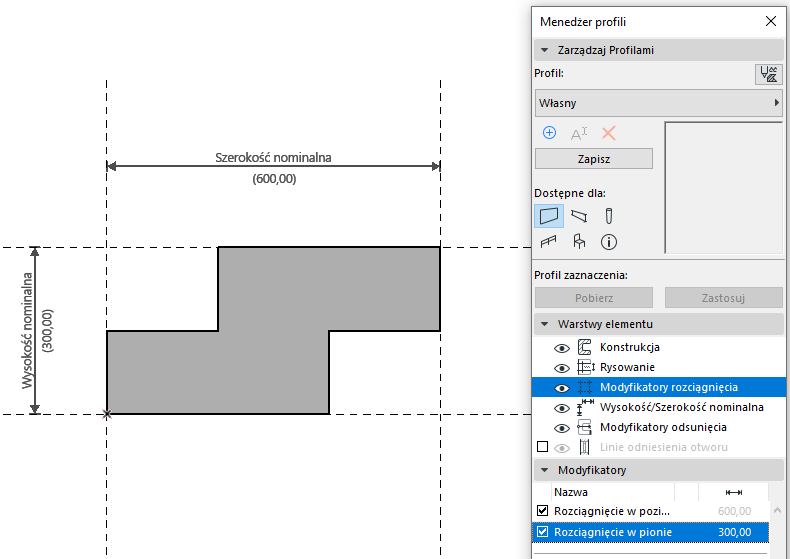
Task: Click the Konstrukcja layer icon
Action: [x=584, y=347]
